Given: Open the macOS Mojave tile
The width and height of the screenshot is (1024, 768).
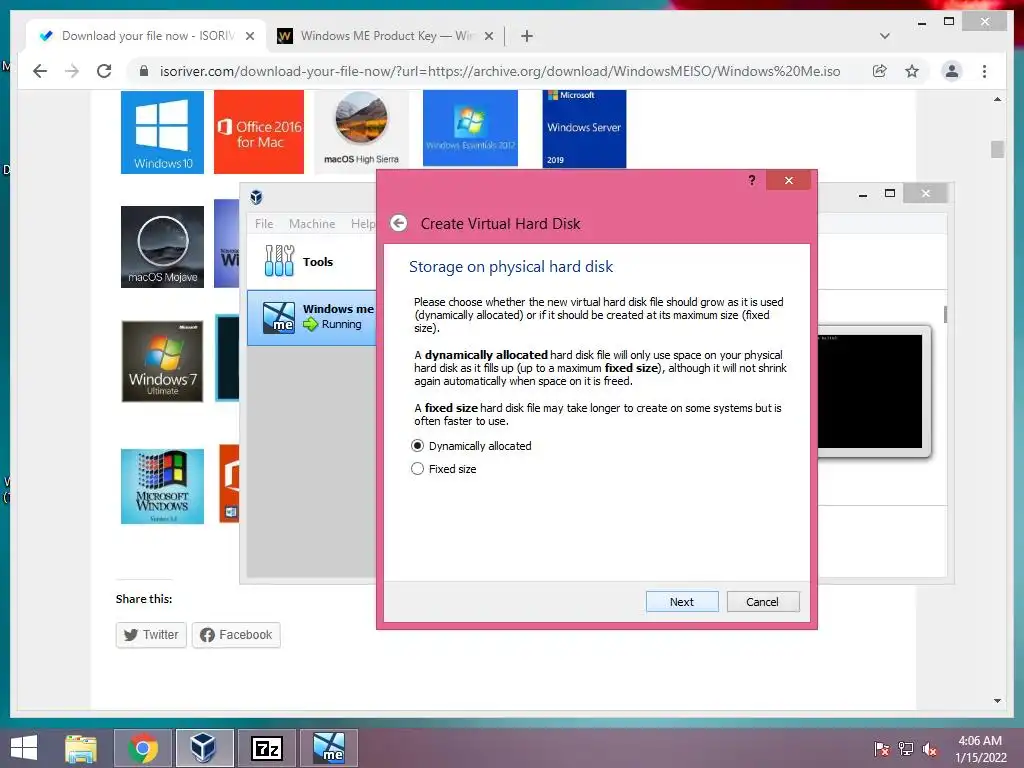Looking at the screenshot, I should pos(163,247).
